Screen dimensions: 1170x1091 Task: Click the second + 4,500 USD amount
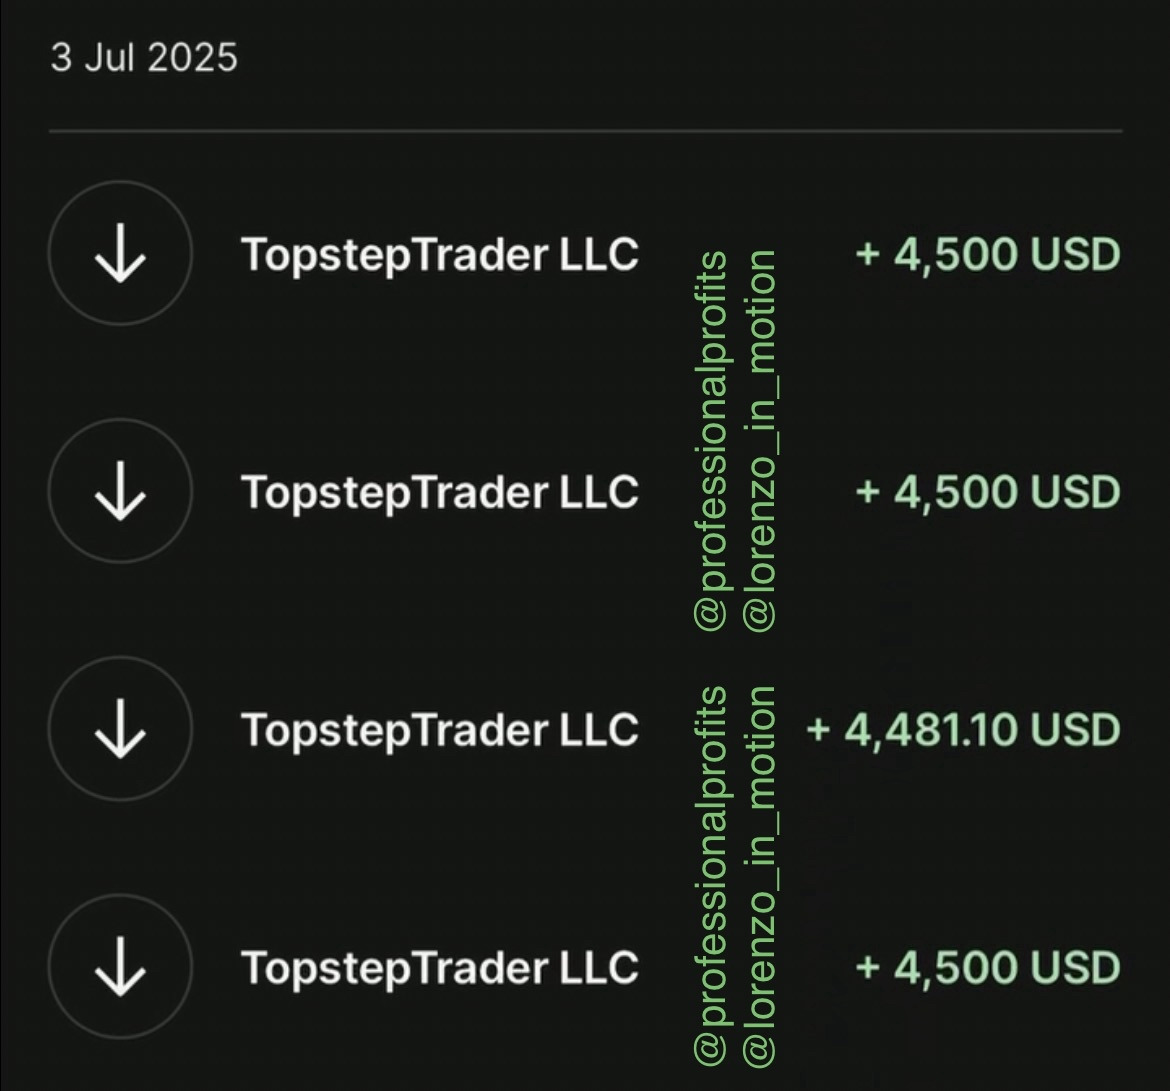tap(987, 492)
